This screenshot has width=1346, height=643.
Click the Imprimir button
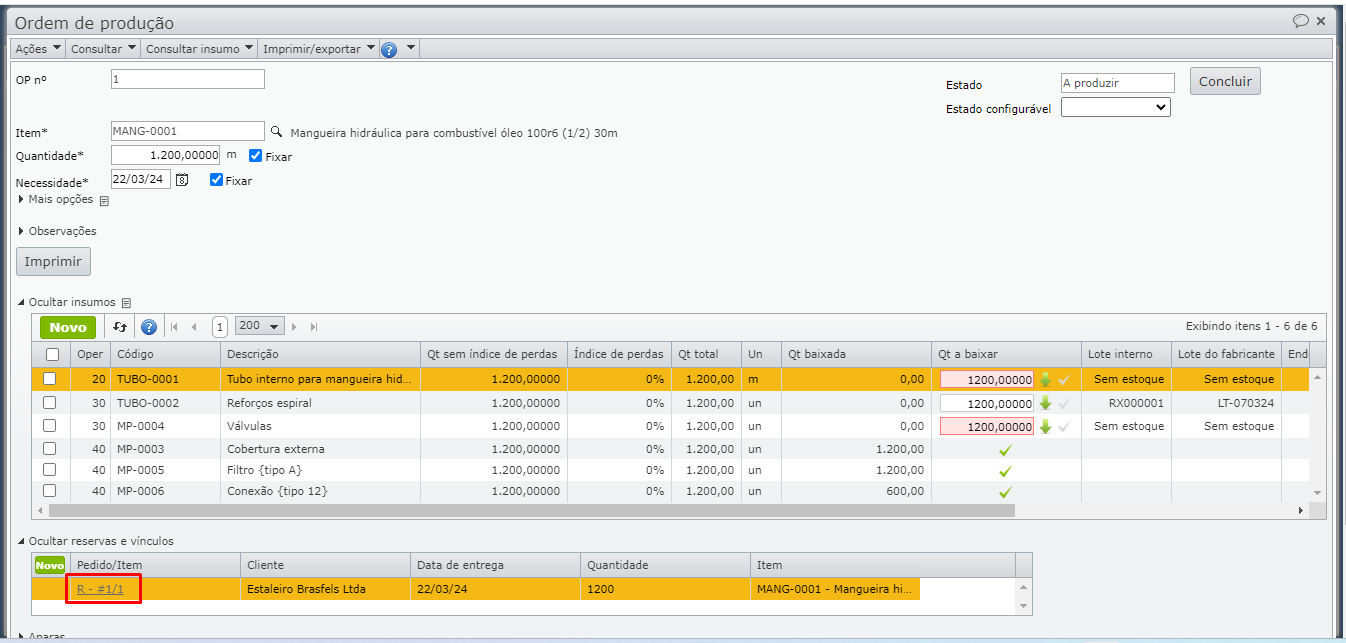click(x=53, y=261)
